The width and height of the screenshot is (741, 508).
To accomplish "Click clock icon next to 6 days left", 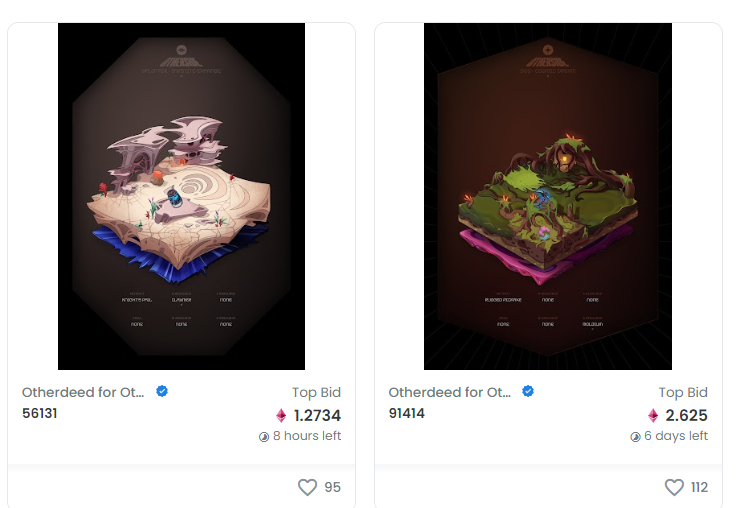I will tap(635, 437).
